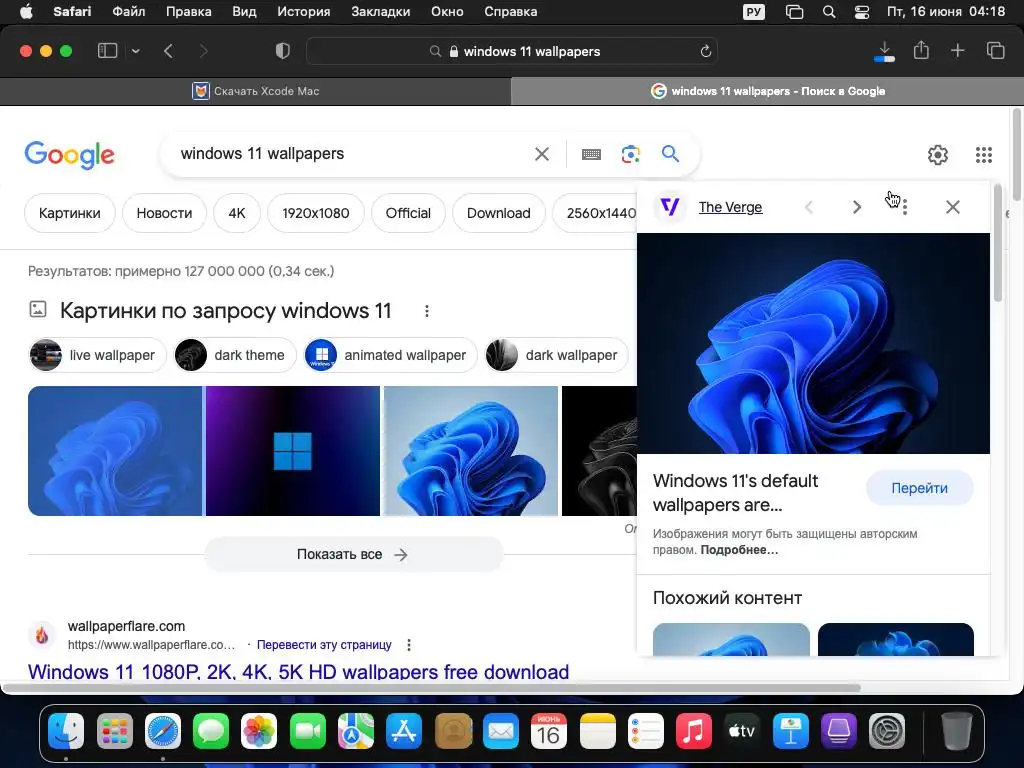Open the purple Windows logo thumbnail
1024x768 pixels.
click(x=293, y=451)
